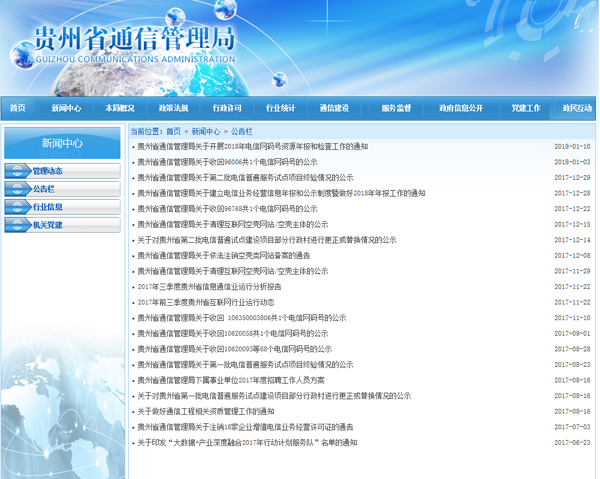Go to 新闻中心 in the top navigation bar
The width and height of the screenshot is (600, 479).
click(67, 108)
